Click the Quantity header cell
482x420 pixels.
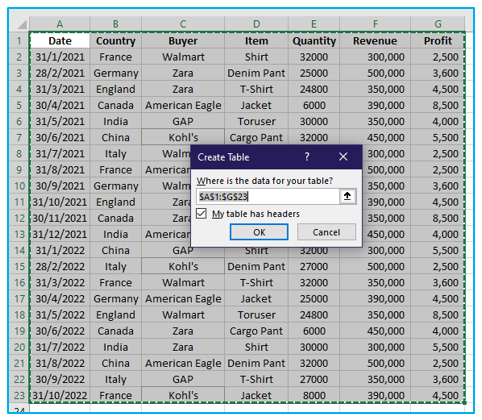coord(314,41)
